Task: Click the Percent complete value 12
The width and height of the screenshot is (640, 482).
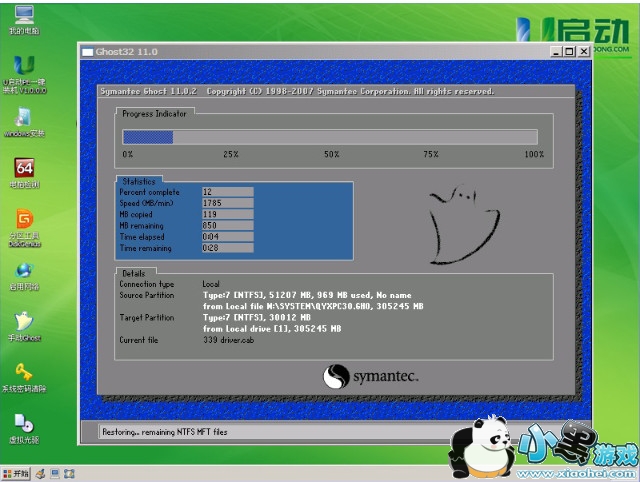Action: [228, 192]
